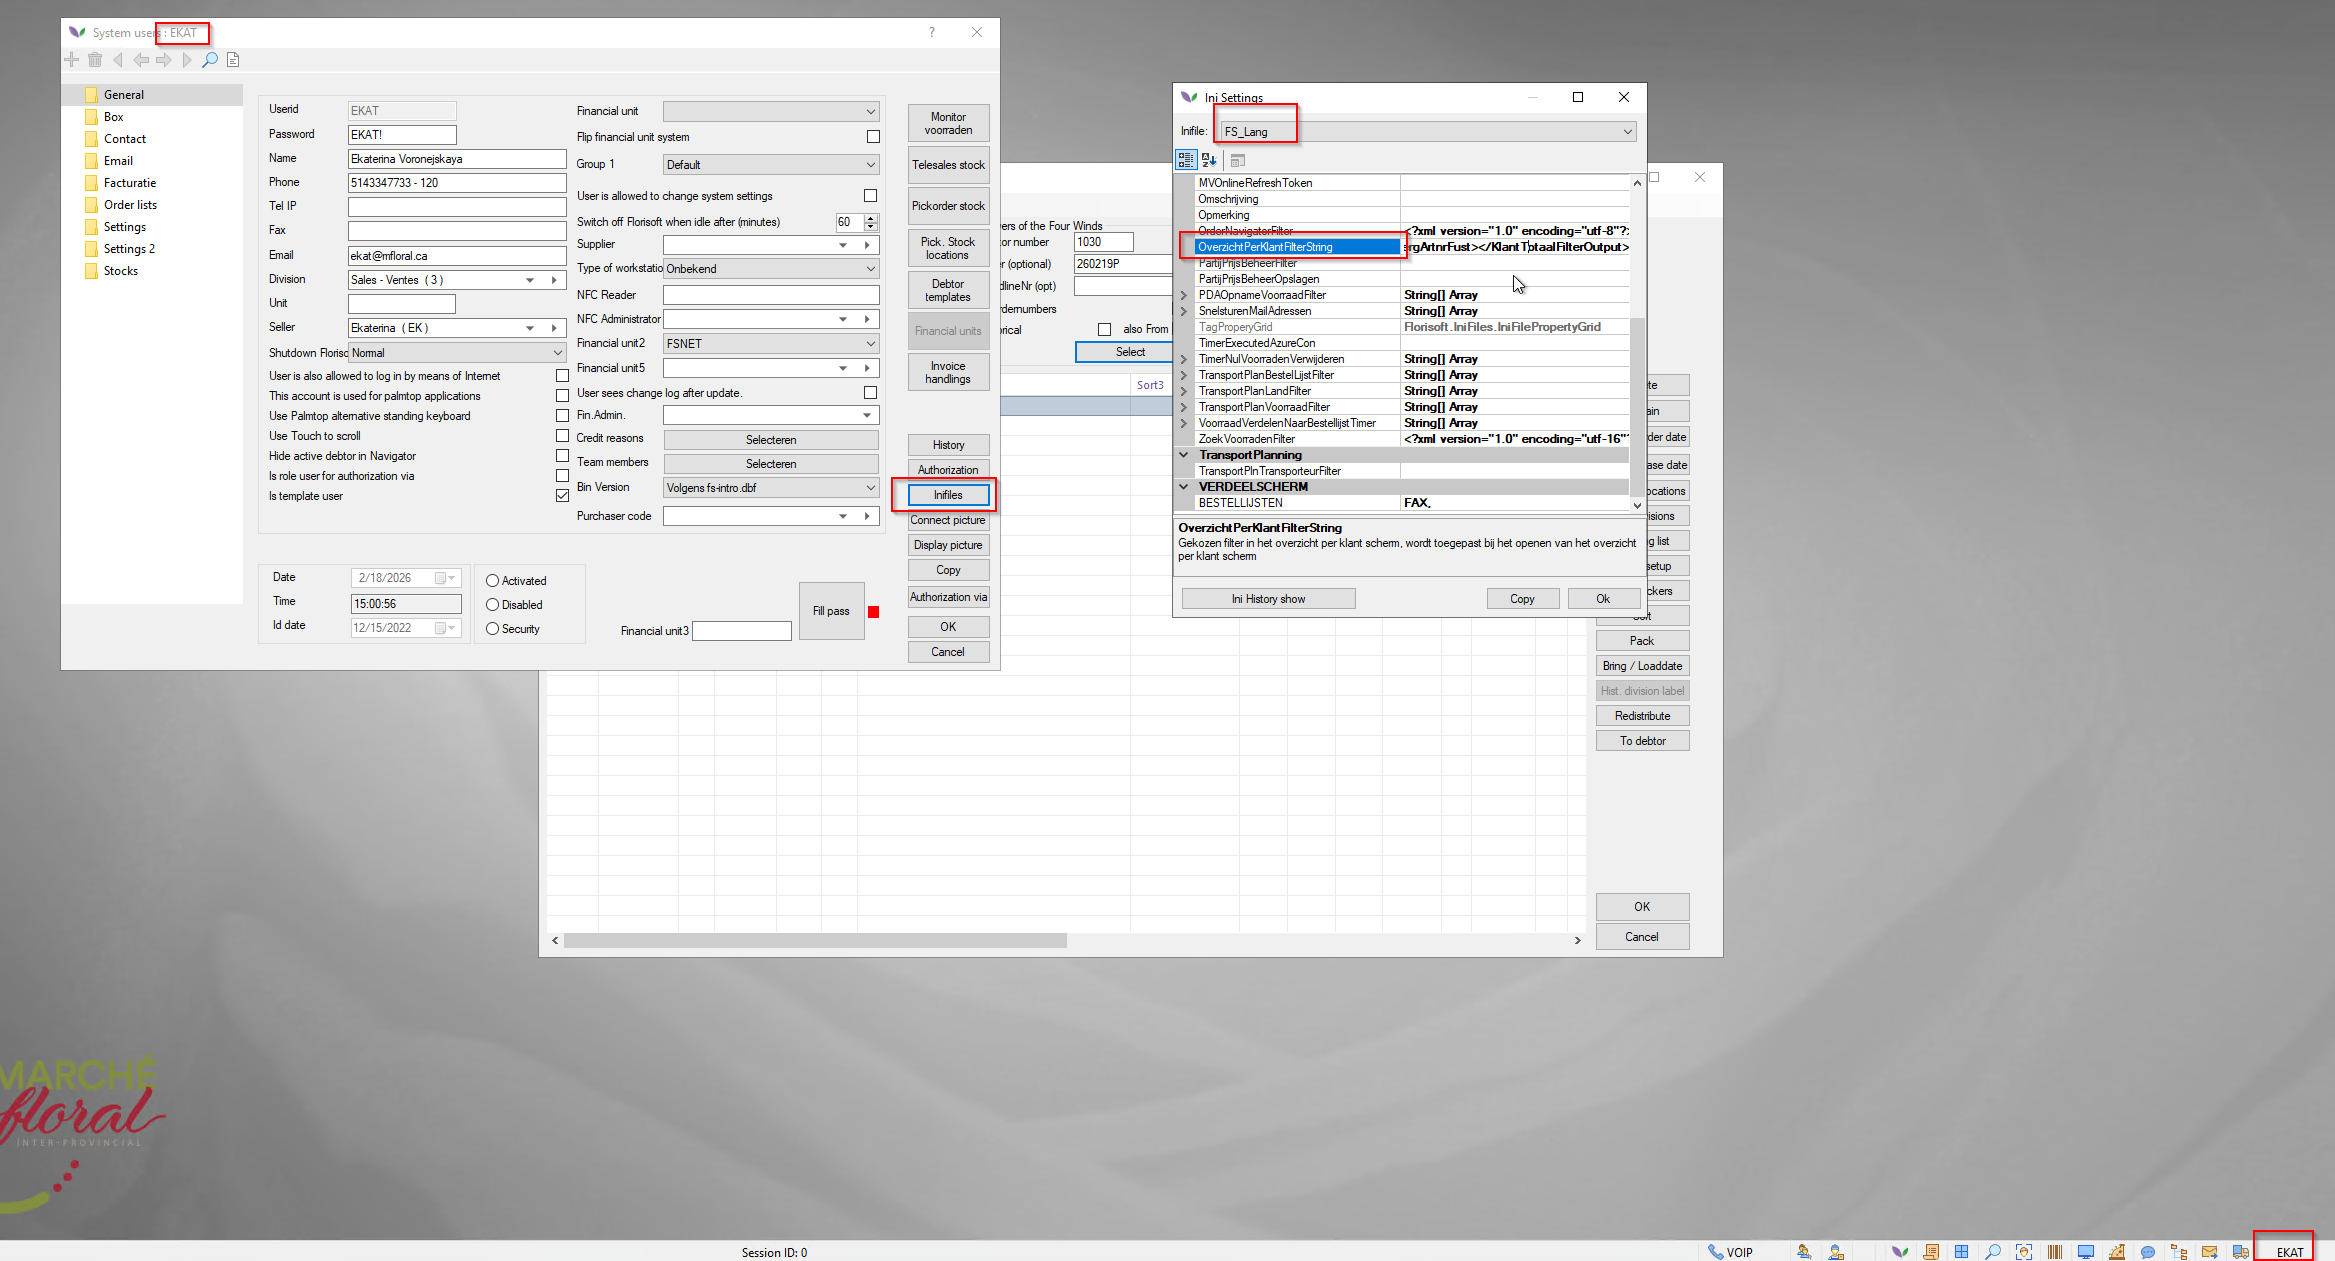Click the red square next to Fill pass
Screen dimensions: 2335x1261
tap(873, 612)
